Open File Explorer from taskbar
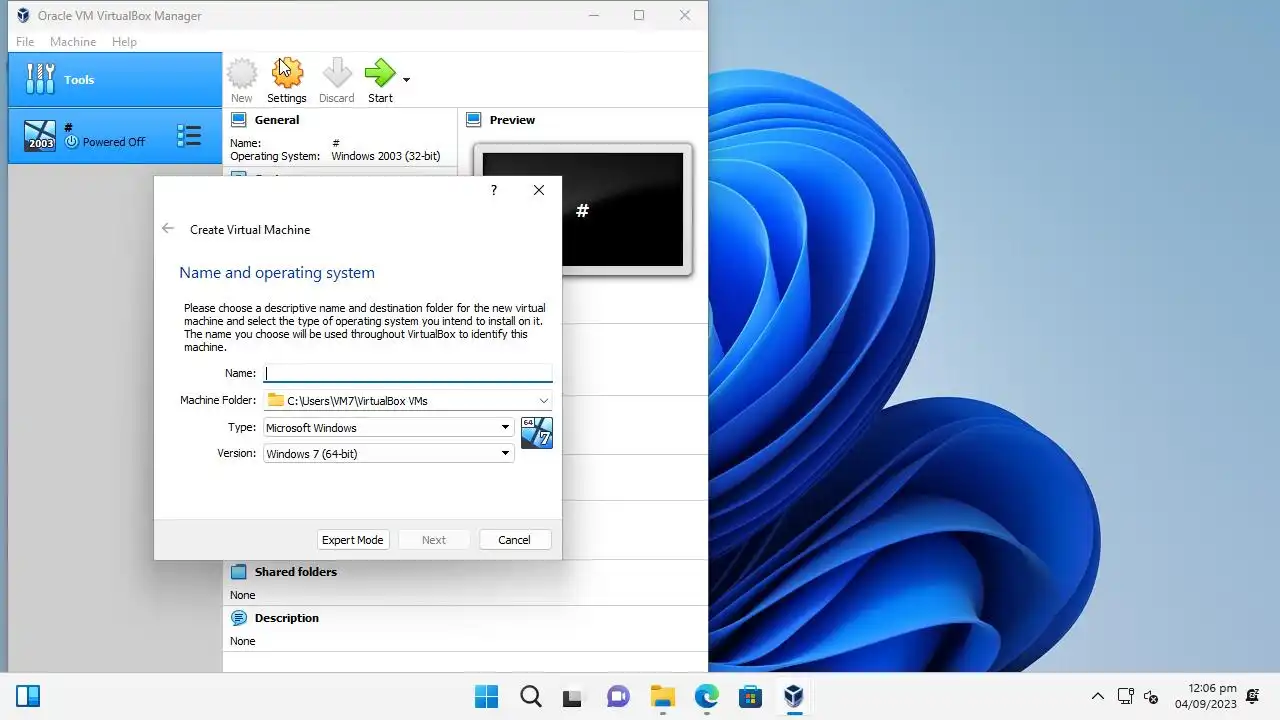The height and width of the screenshot is (720, 1280). click(x=662, y=696)
